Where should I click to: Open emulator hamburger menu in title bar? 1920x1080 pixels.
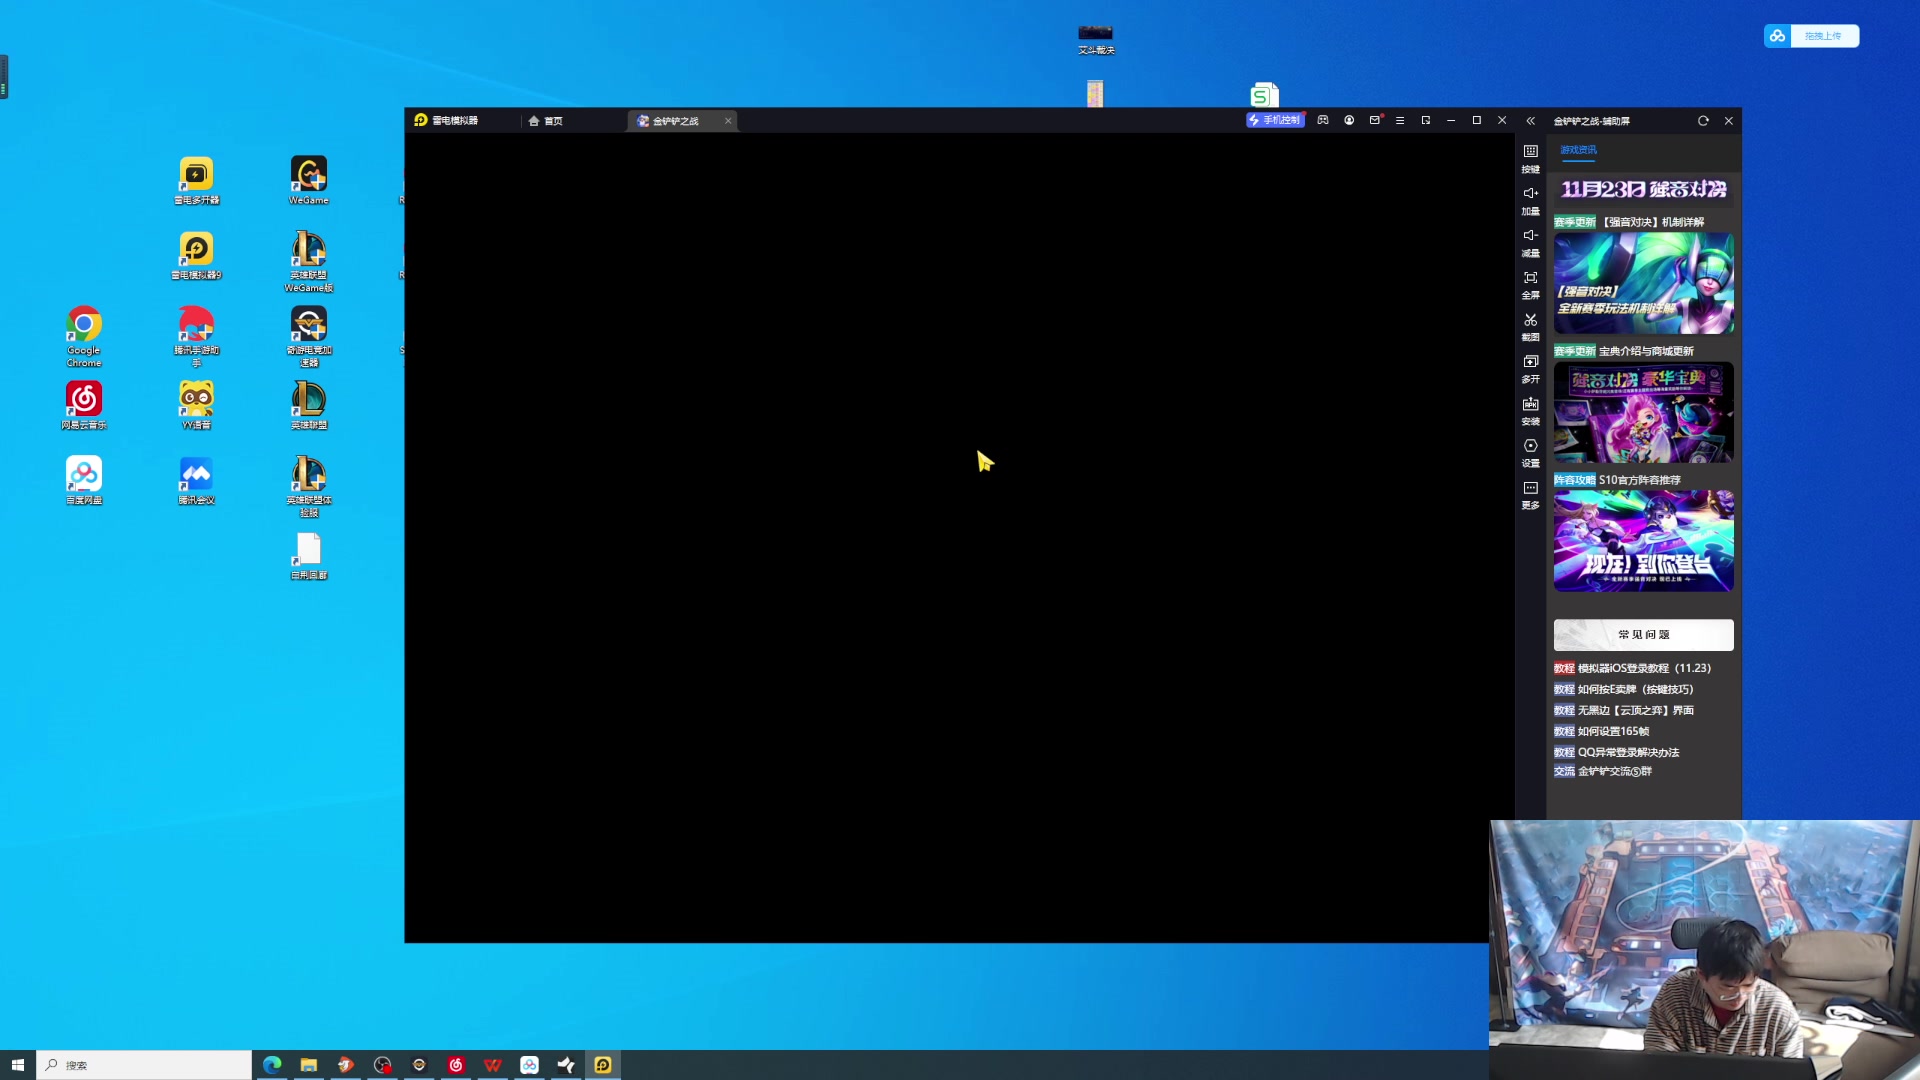(1400, 120)
